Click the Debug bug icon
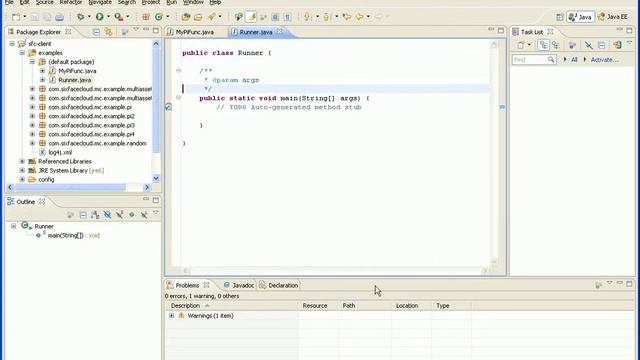Screen dimensions: 640x360 (x=80, y=17)
